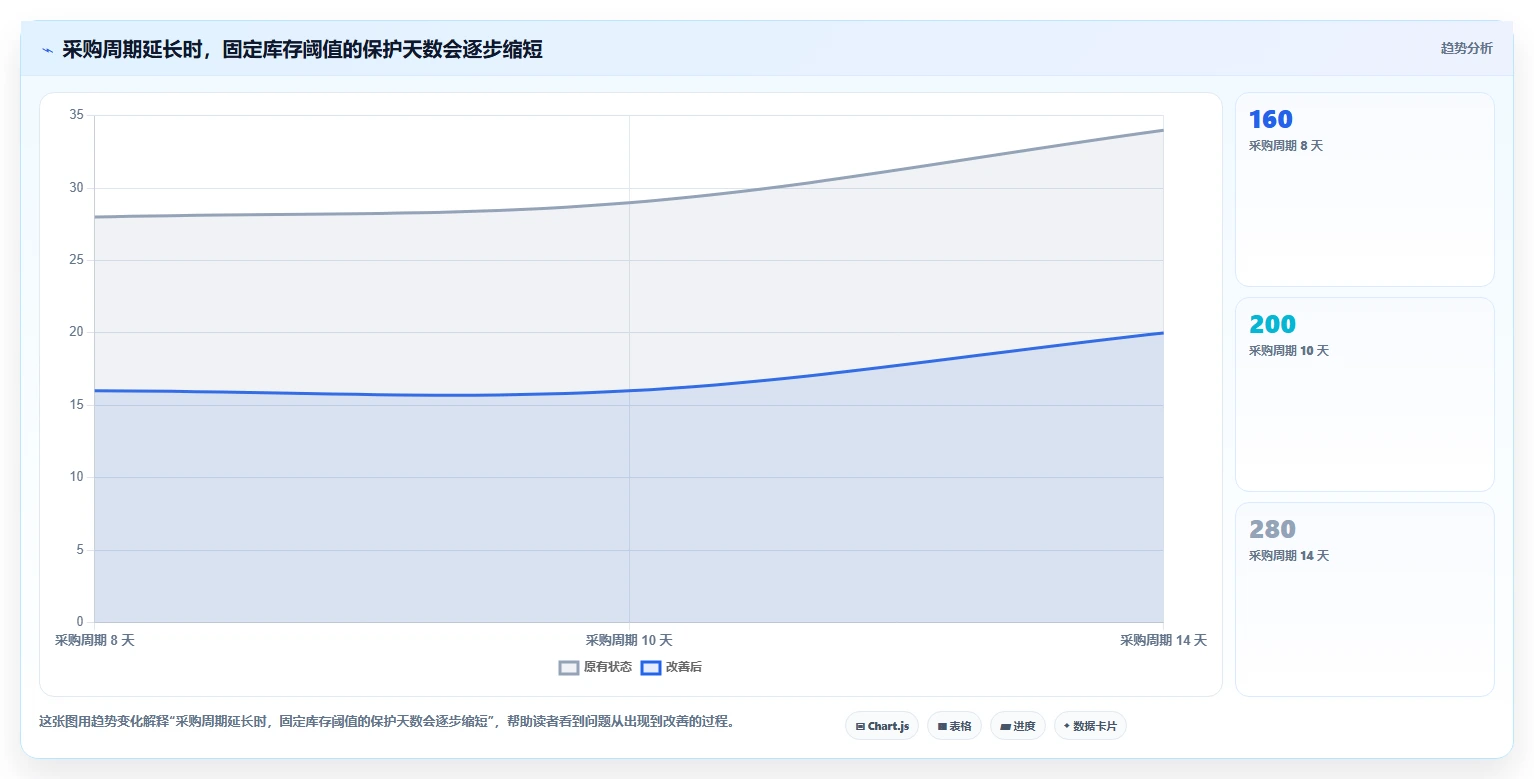Click the y-axis value 15
The image size is (1534, 779).
tap(77, 405)
